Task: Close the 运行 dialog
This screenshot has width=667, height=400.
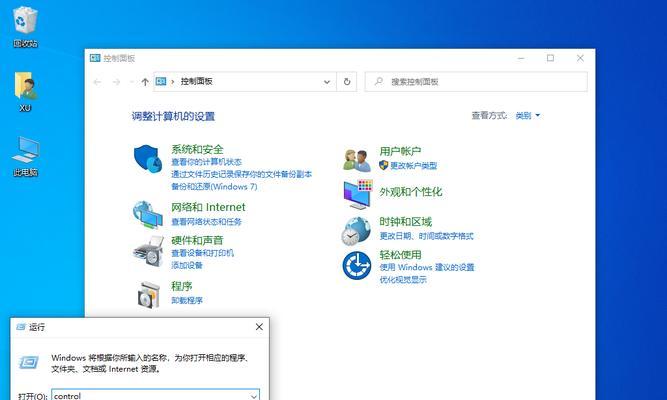Action: pos(259,327)
